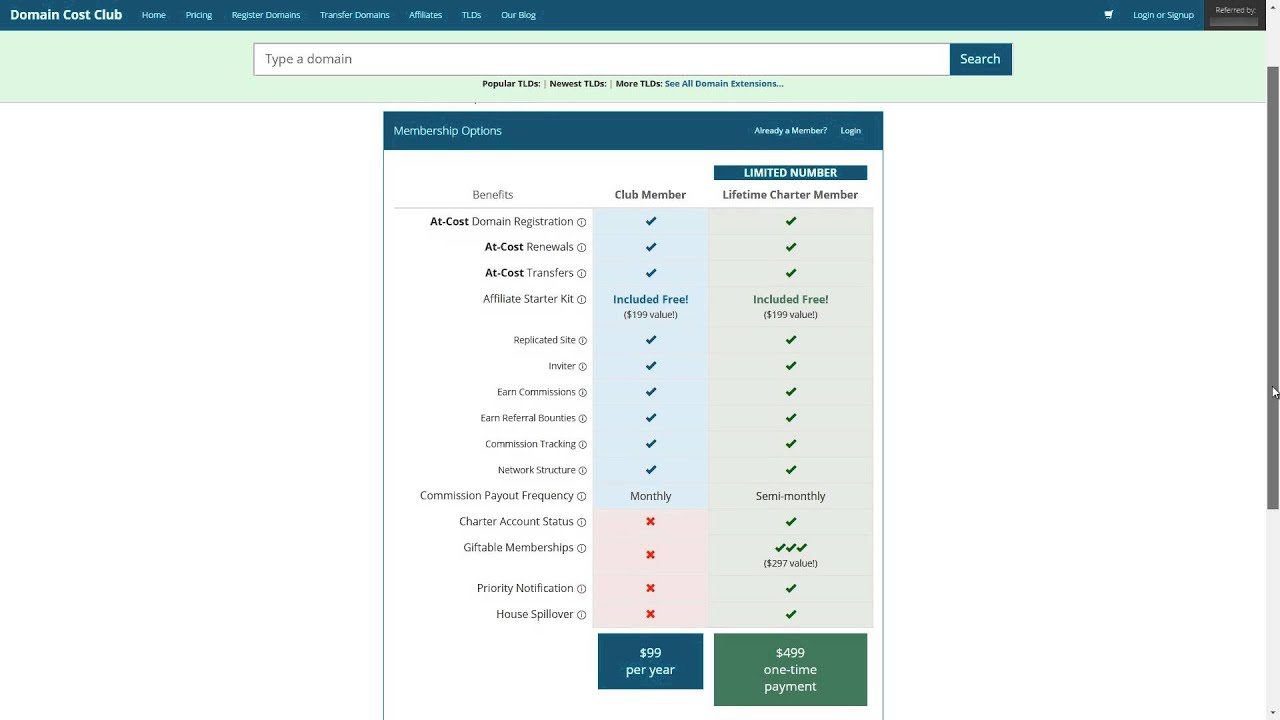The image size is (1280, 720).
Task: Click Club Member column header
Action: coord(650,195)
